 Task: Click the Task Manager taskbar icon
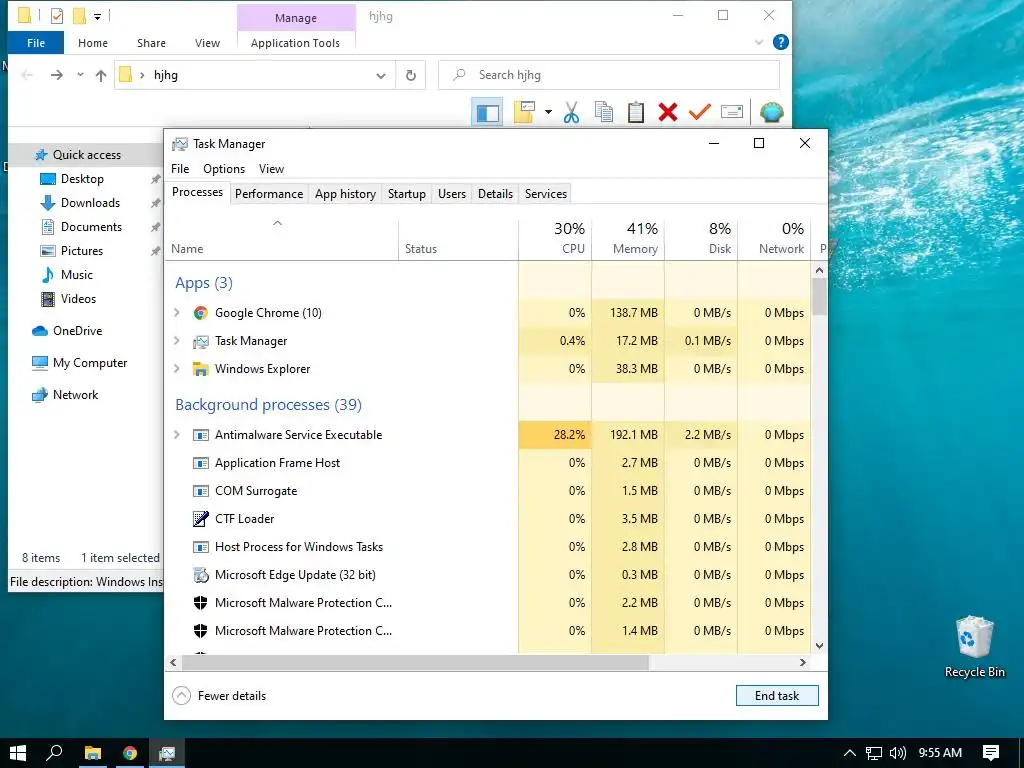pyautogui.click(x=167, y=753)
